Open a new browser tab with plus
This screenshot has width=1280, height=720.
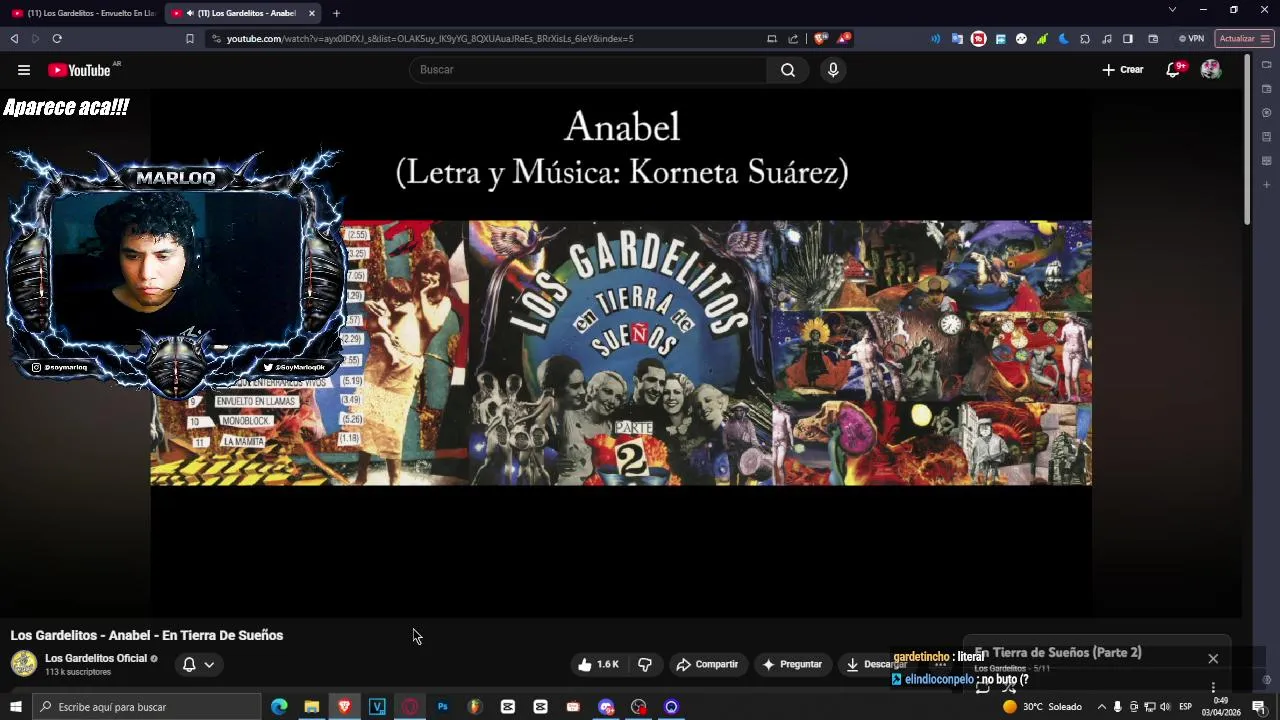336,13
